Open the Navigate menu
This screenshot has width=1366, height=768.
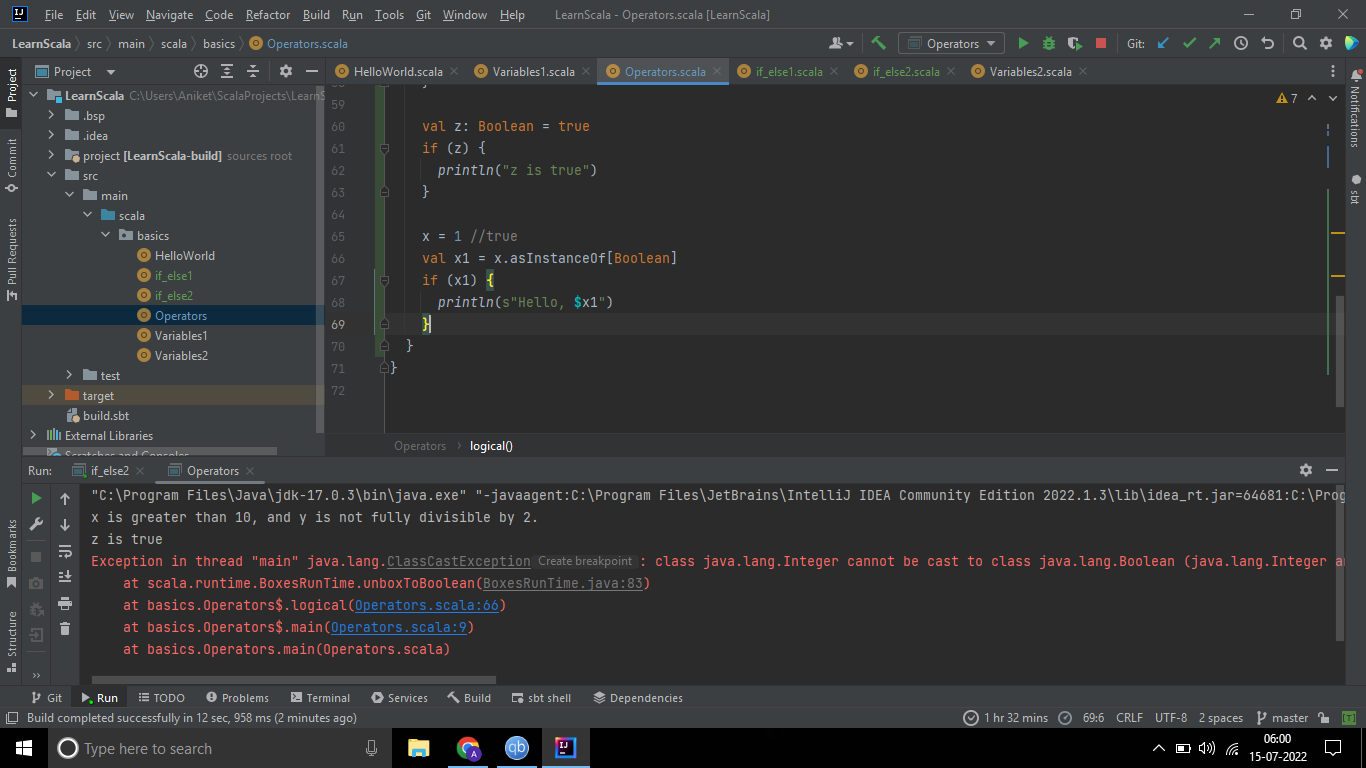(169, 15)
